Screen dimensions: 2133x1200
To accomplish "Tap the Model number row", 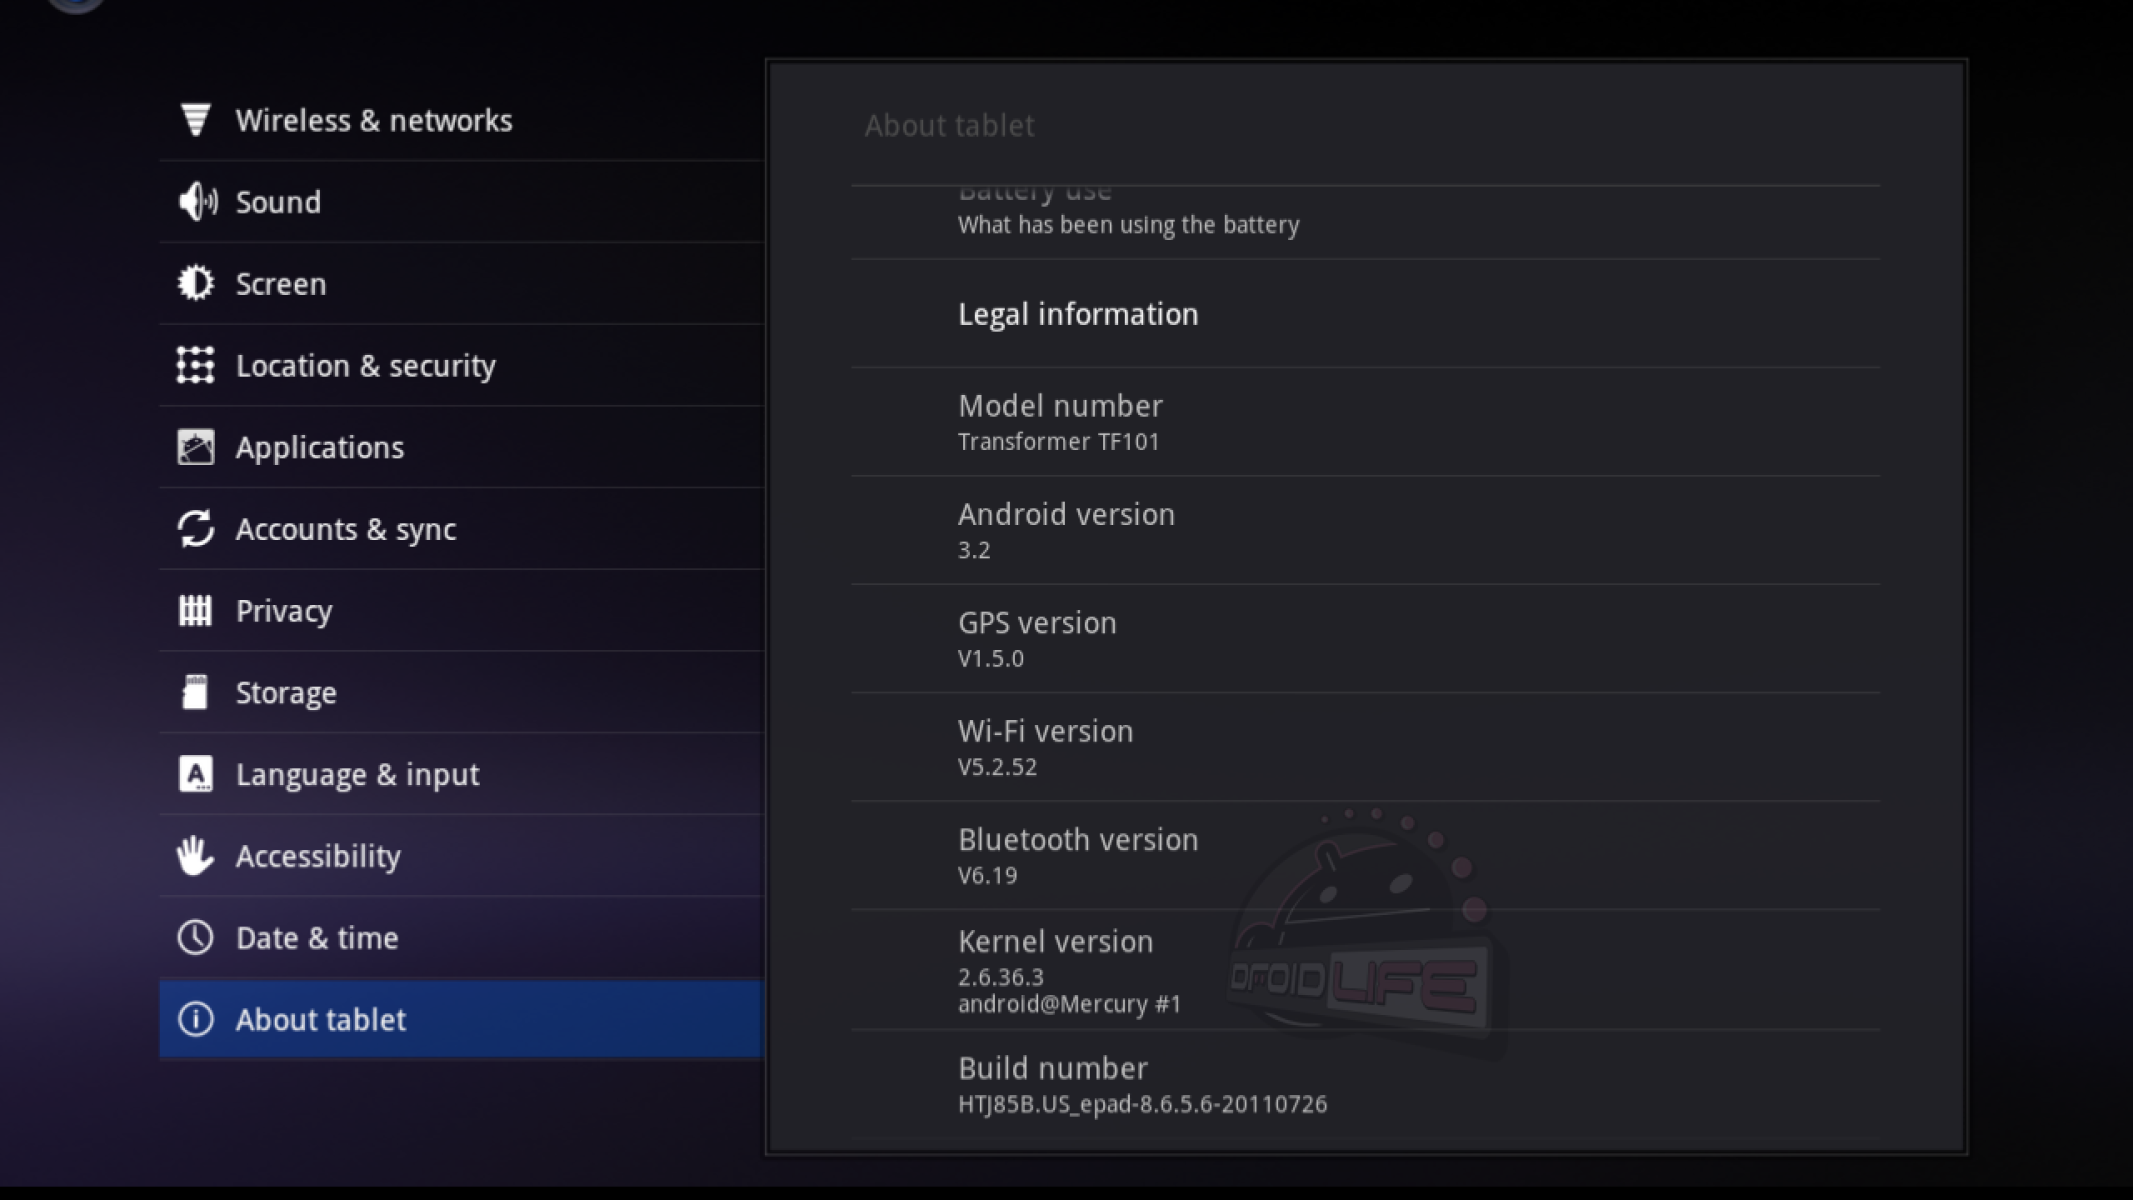I will pyautogui.click(x=1365, y=422).
